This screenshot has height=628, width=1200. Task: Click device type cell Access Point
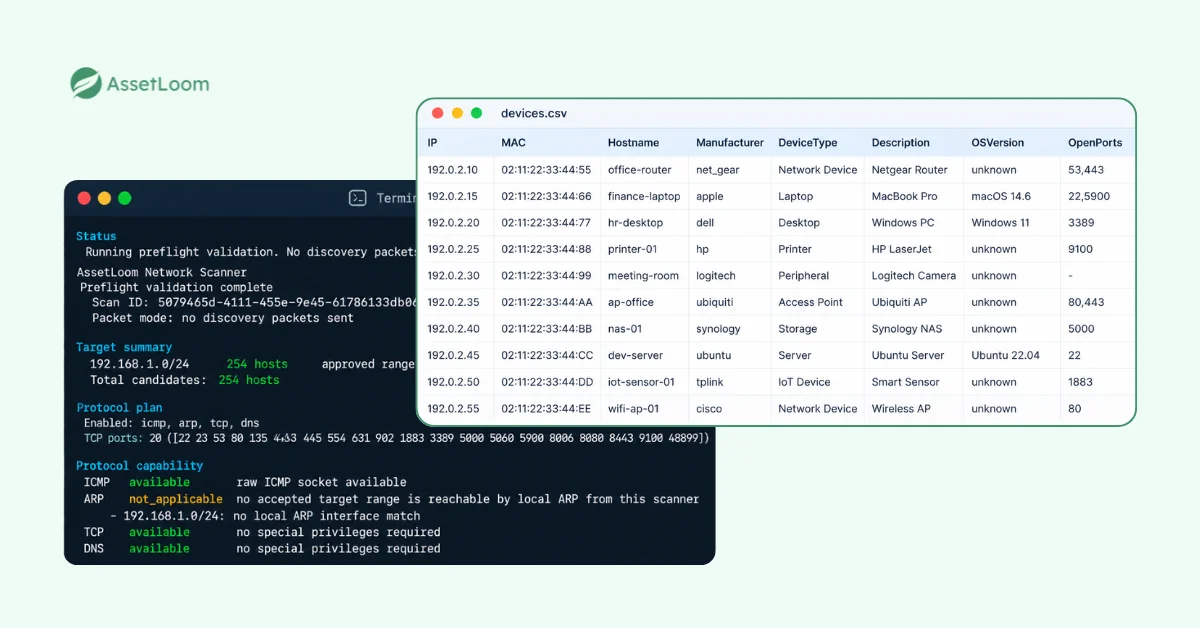click(811, 302)
